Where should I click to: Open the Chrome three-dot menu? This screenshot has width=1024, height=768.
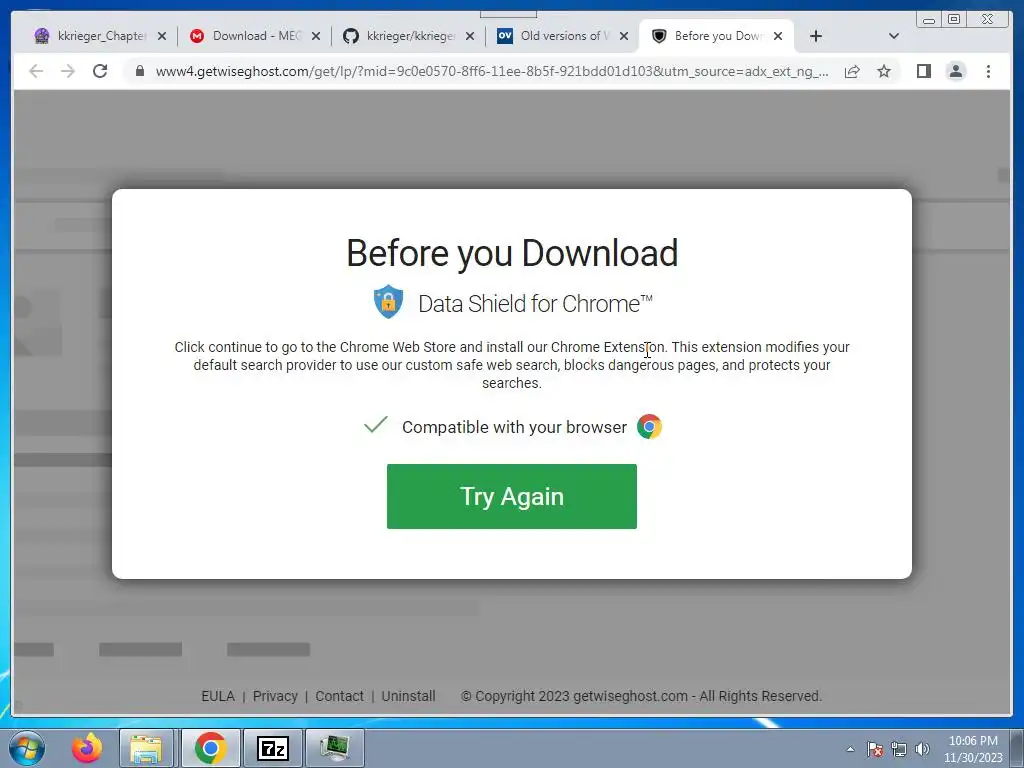pos(988,71)
